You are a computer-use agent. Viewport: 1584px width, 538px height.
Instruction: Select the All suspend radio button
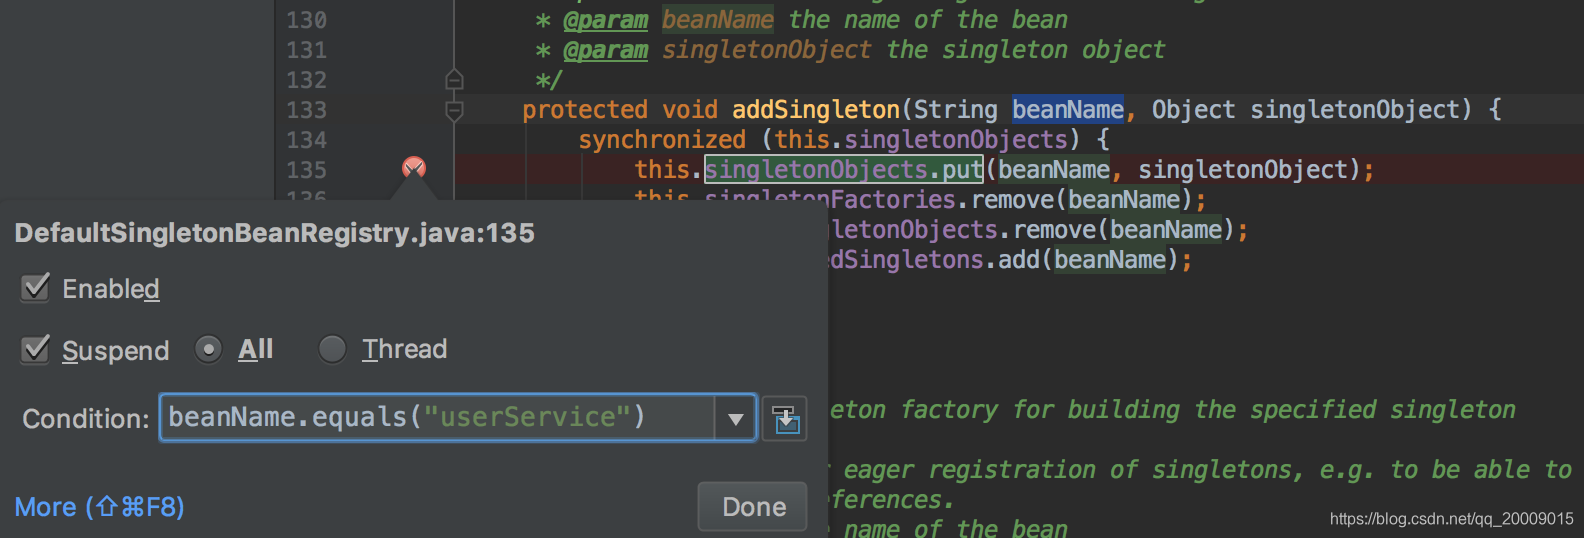[208, 349]
